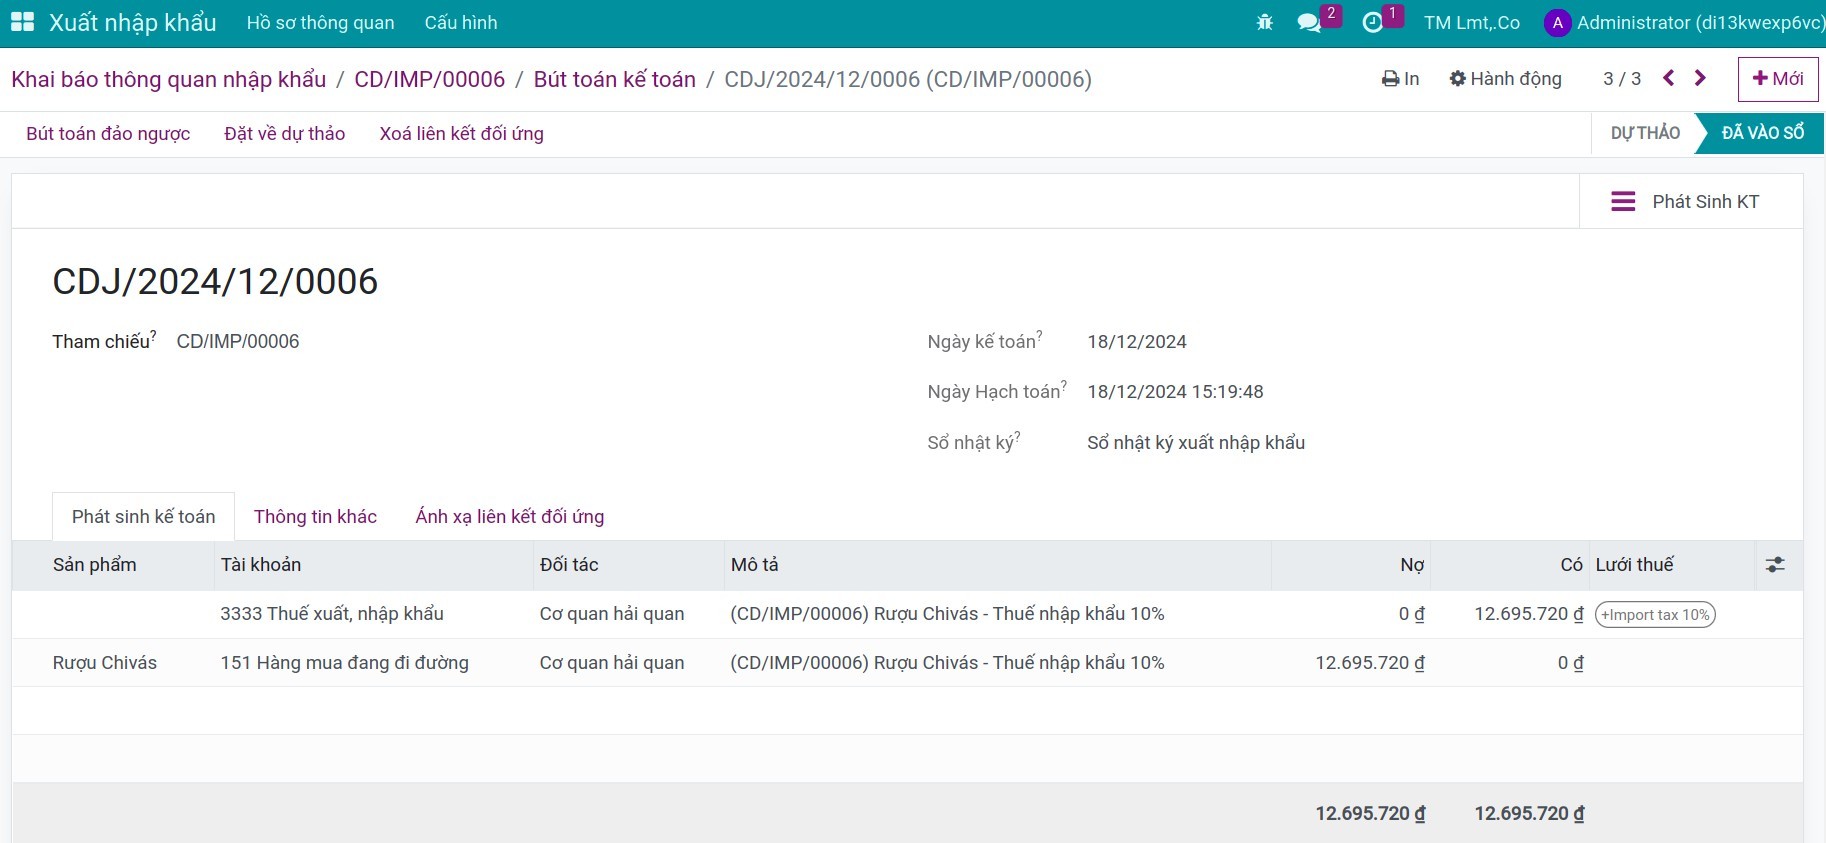Create new record with Mới button
Screen dimensions: 1826x843
(x=1777, y=79)
